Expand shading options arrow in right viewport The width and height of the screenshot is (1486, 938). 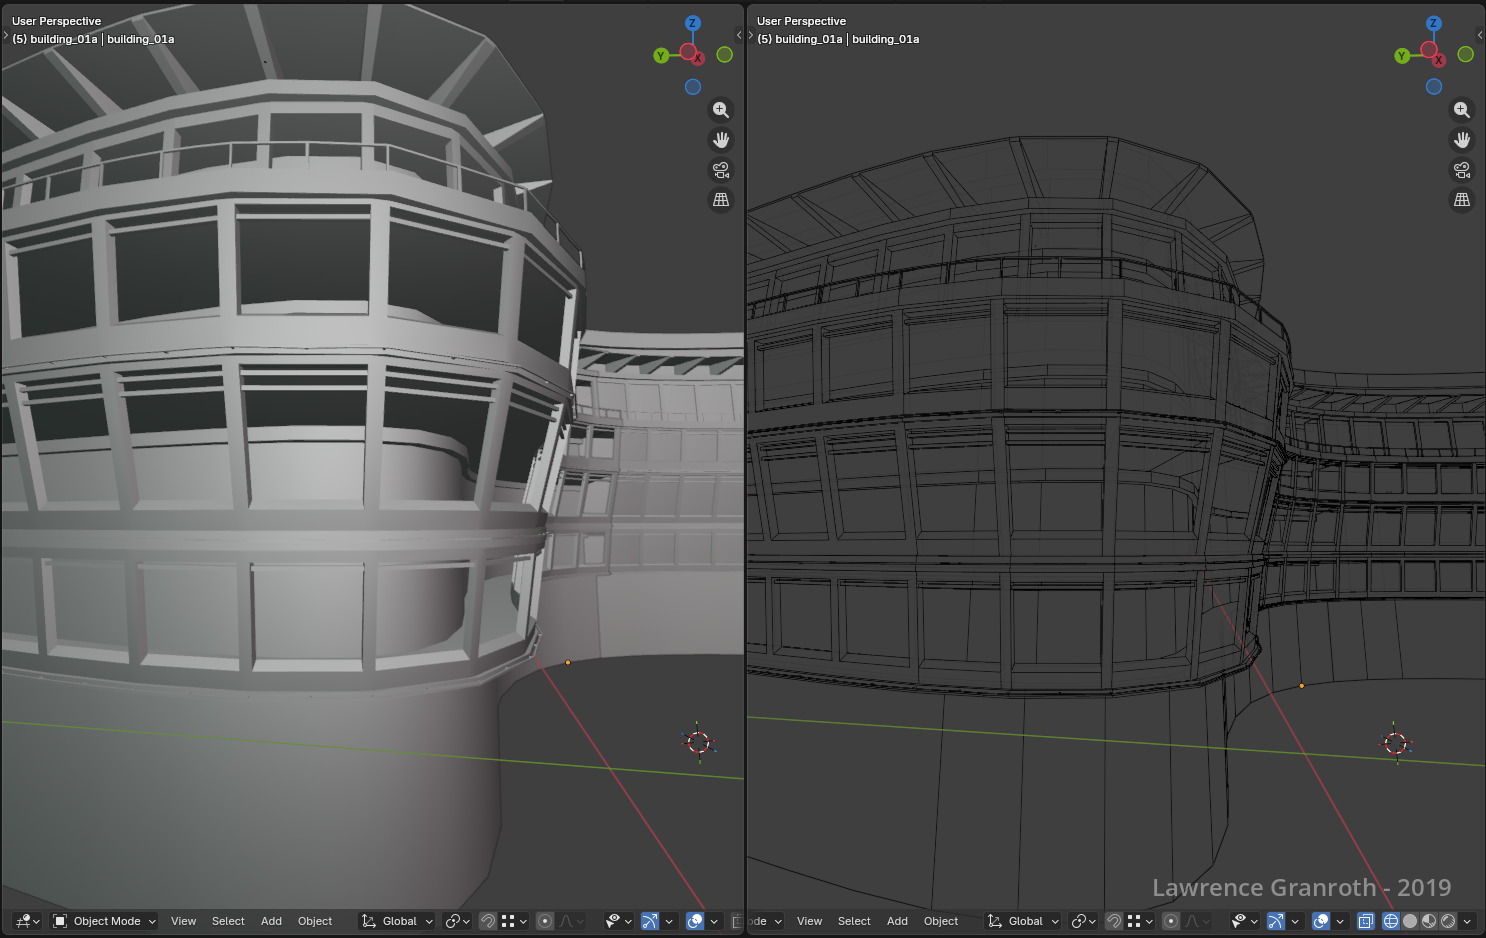[1467, 921]
